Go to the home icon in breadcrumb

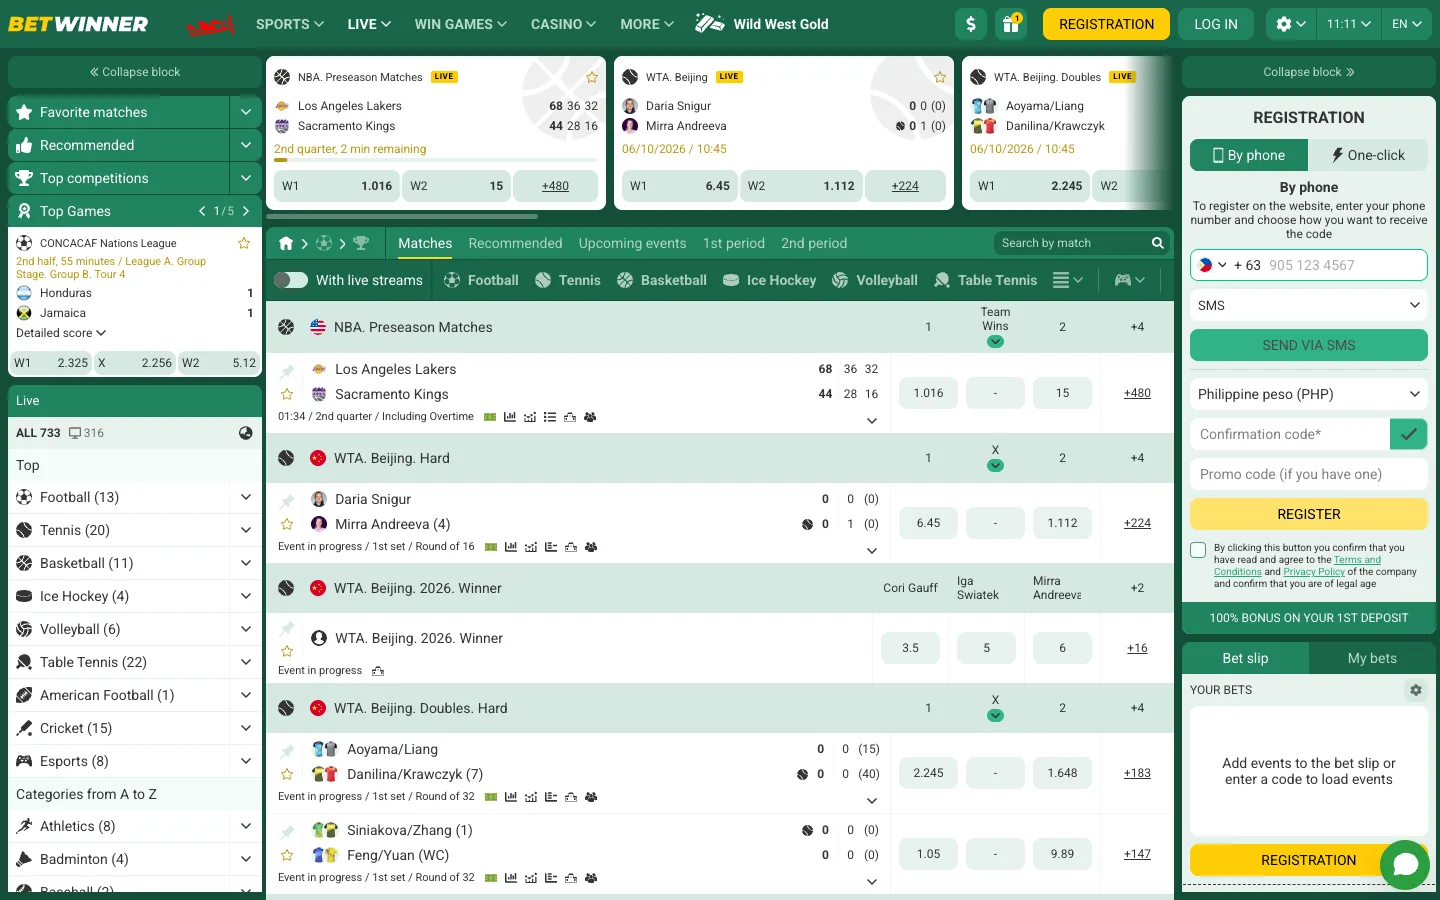[x=286, y=243]
